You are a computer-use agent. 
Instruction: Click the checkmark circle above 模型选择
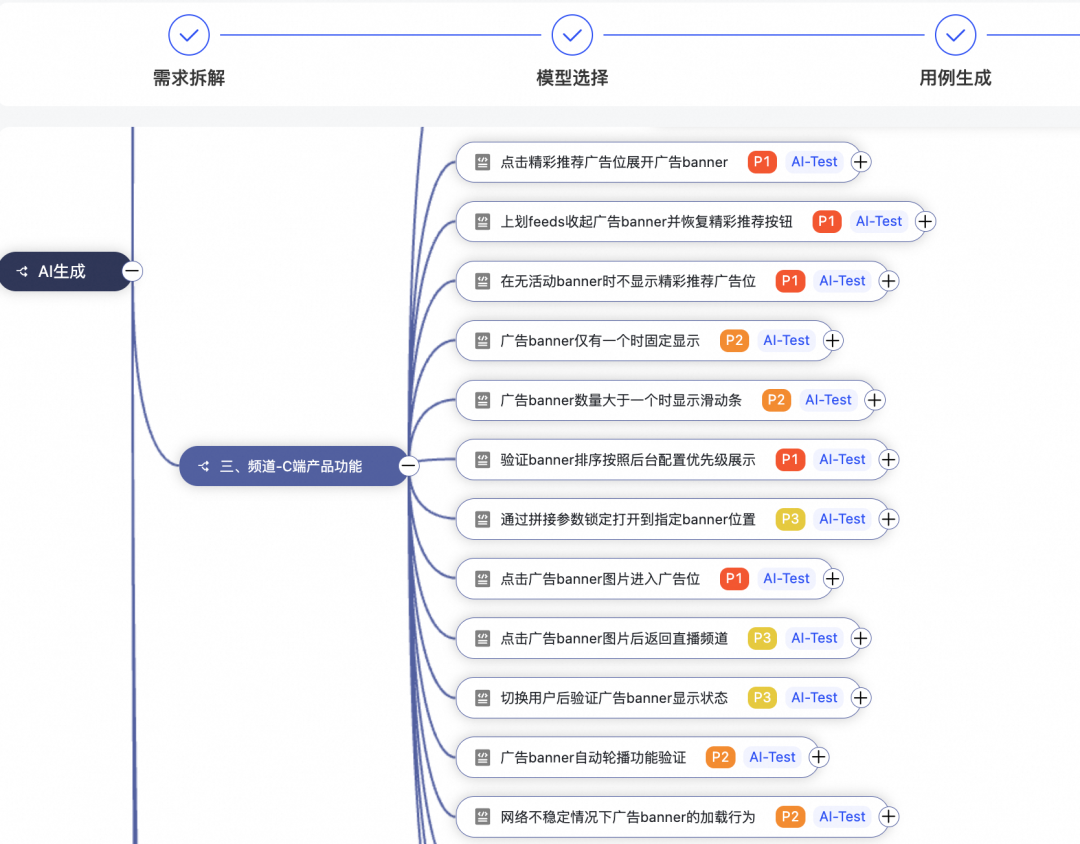(x=572, y=34)
